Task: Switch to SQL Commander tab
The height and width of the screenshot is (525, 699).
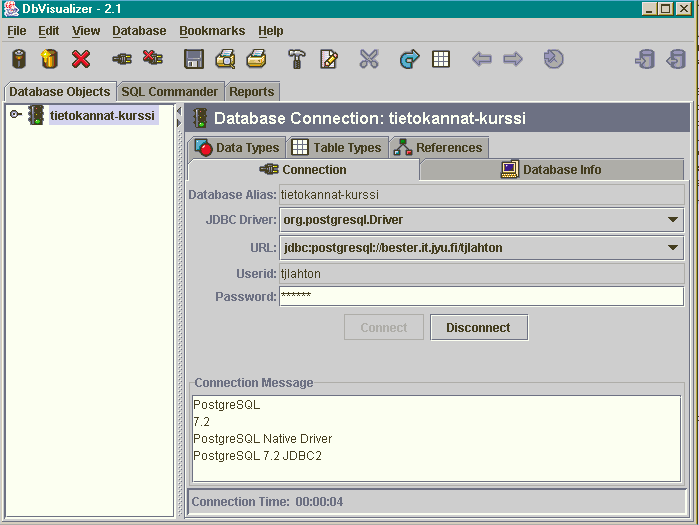Action: point(170,91)
